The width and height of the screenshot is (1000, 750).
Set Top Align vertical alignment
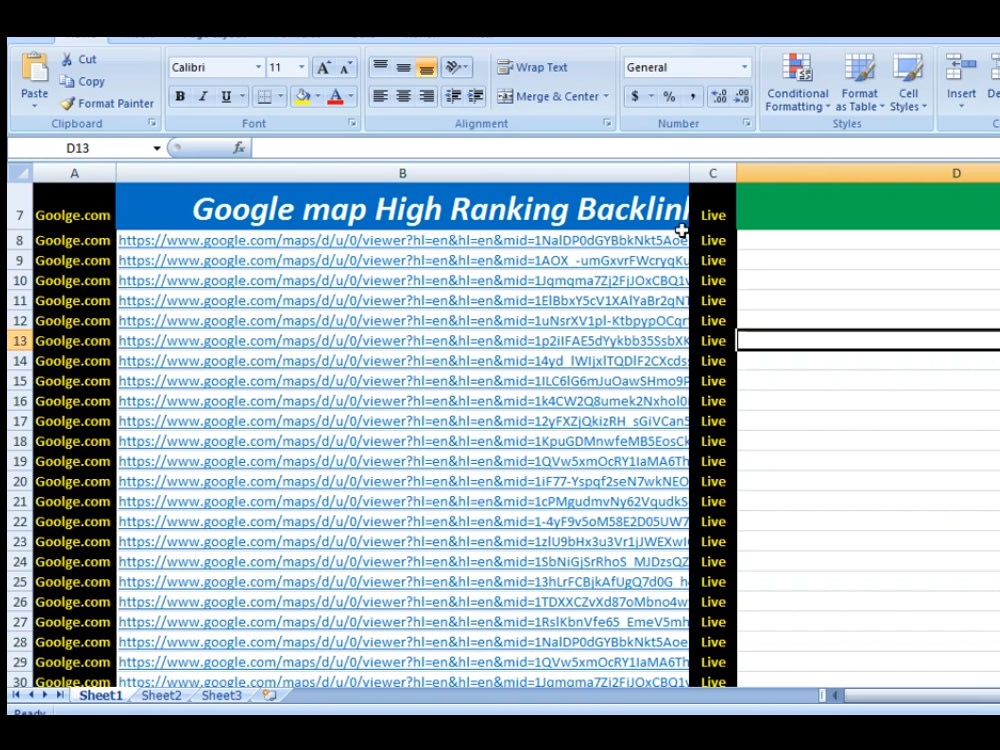tap(380, 66)
